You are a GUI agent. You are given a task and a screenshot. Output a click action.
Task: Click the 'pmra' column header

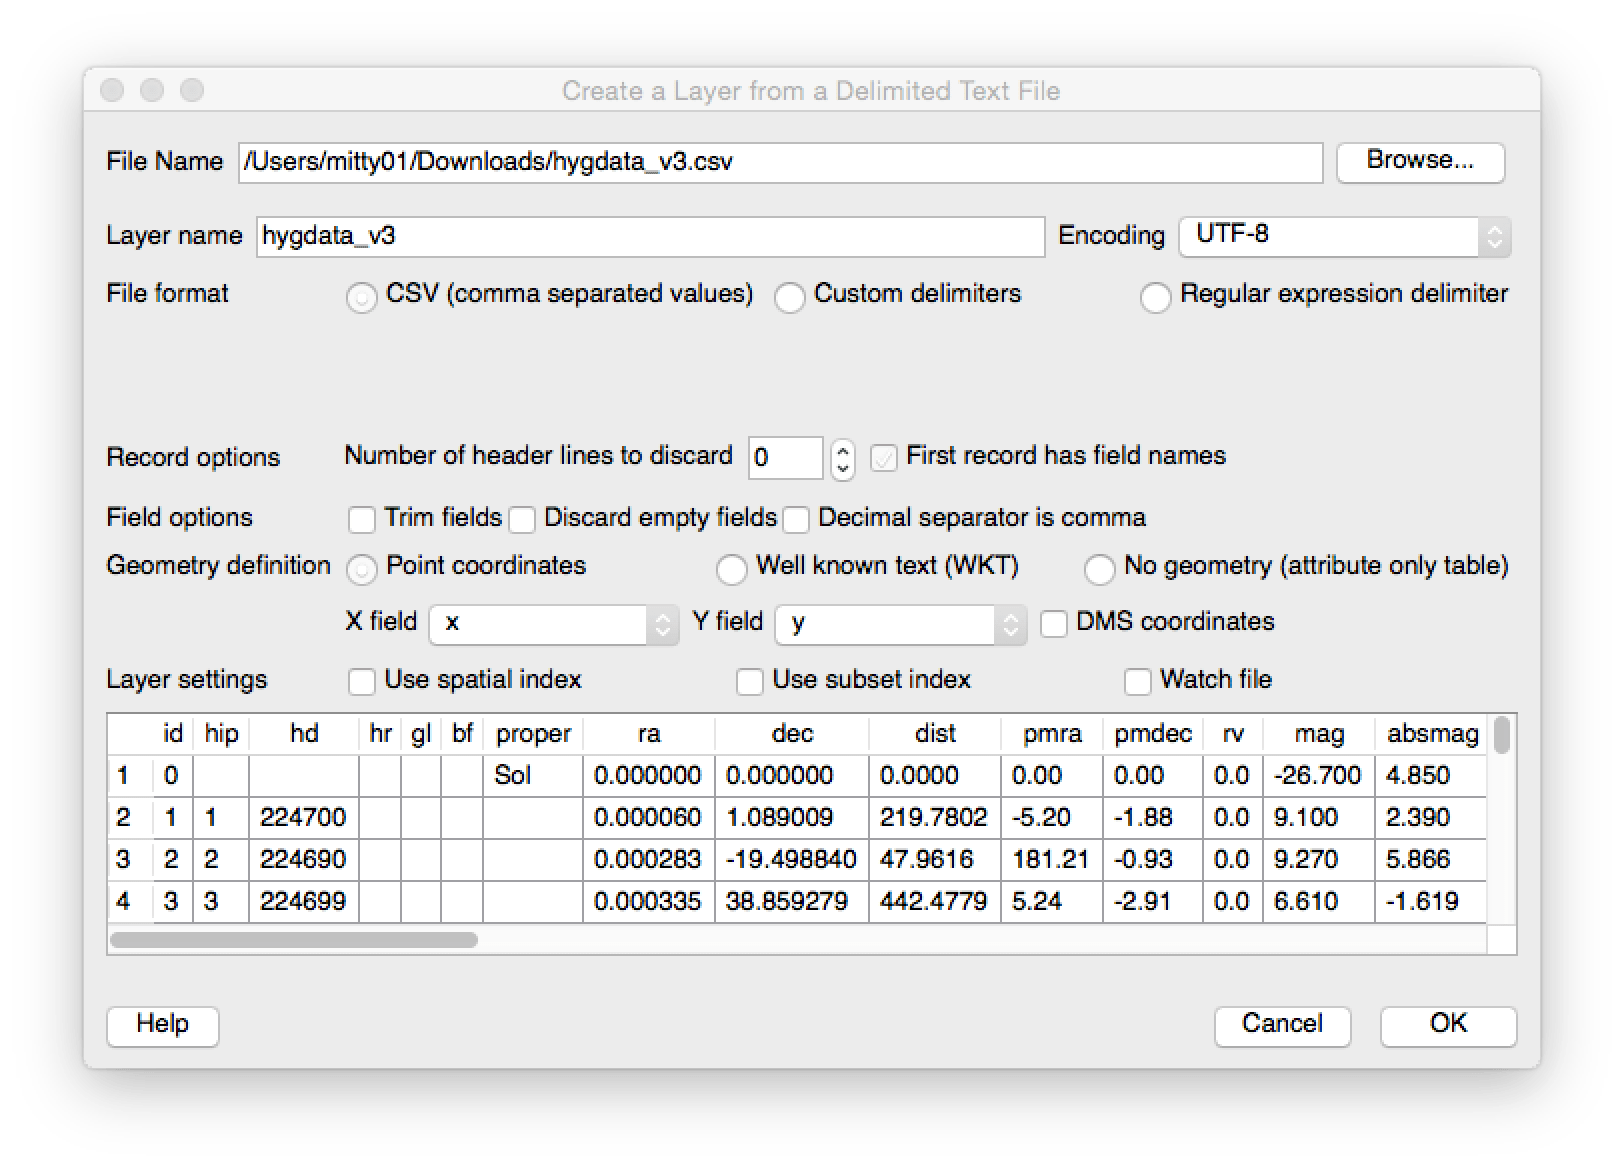point(1052,734)
